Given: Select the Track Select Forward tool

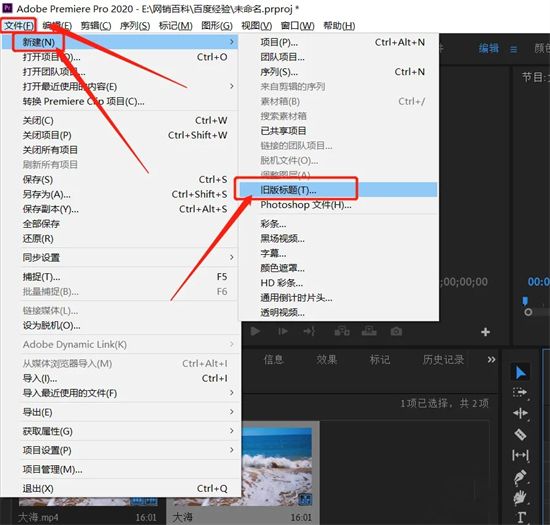Looking at the screenshot, I should click(521, 393).
